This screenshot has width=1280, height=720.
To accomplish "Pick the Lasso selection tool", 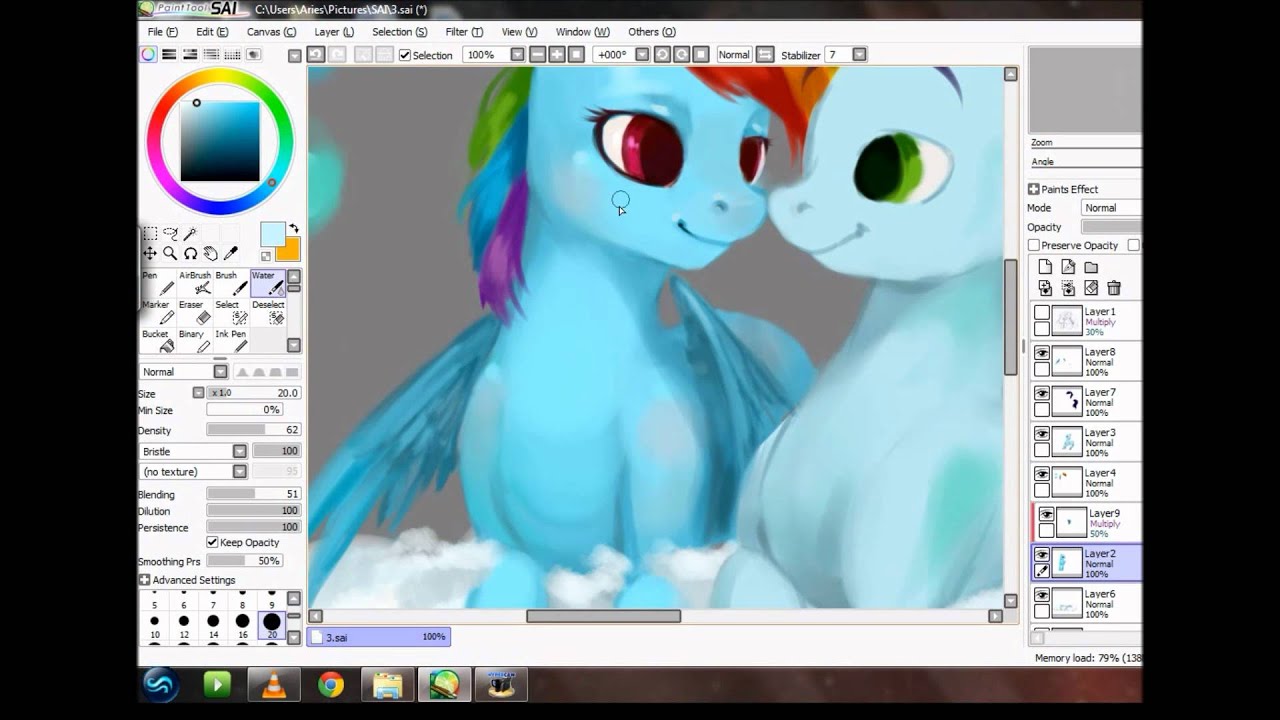I will click(x=170, y=234).
